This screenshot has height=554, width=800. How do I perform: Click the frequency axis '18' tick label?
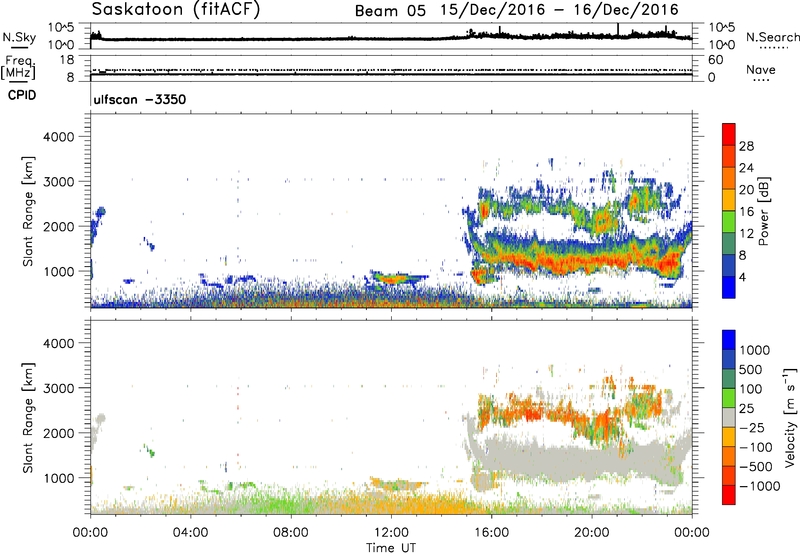click(x=67, y=60)
